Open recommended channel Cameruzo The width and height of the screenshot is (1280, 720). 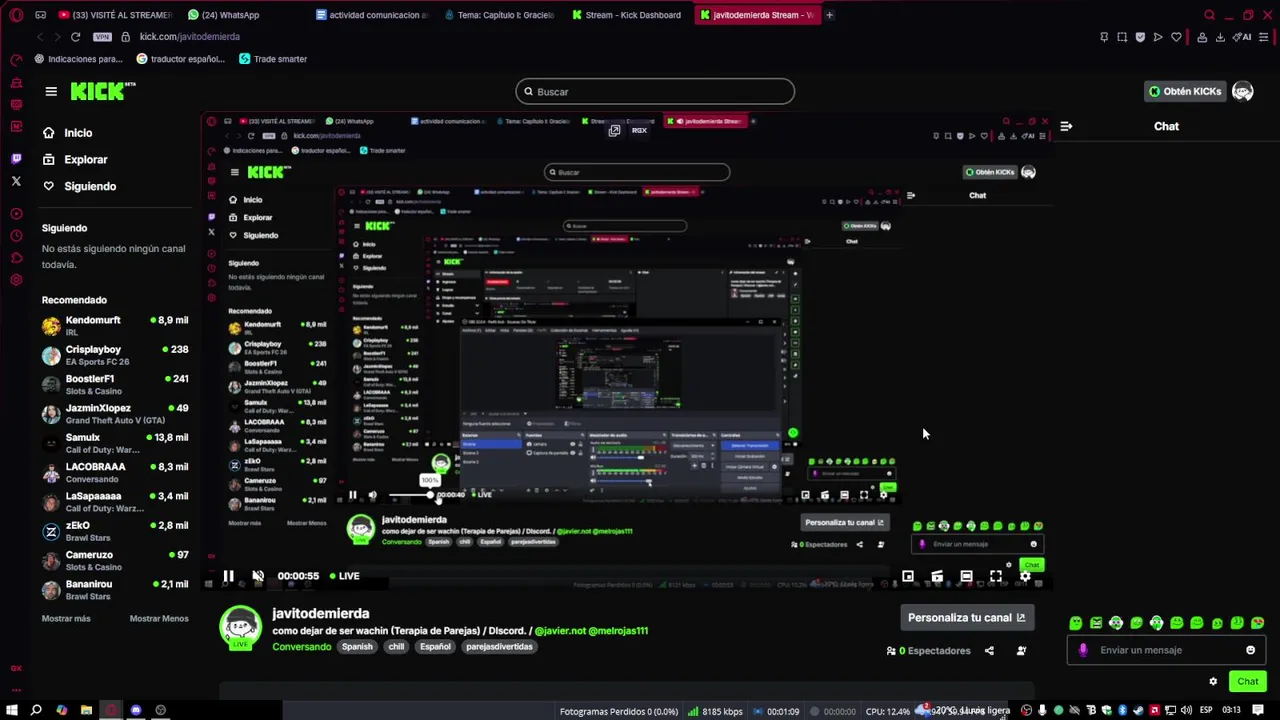tap(115, 561)
